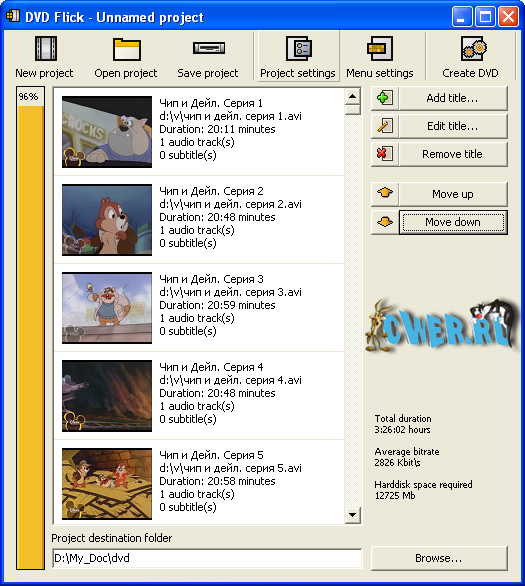Click the green plus Add title icon

[385, 98]
